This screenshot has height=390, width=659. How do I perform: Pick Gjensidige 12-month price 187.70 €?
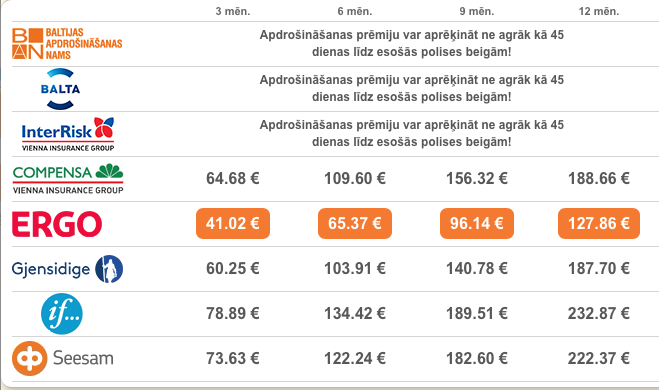[x=599, y=269]
